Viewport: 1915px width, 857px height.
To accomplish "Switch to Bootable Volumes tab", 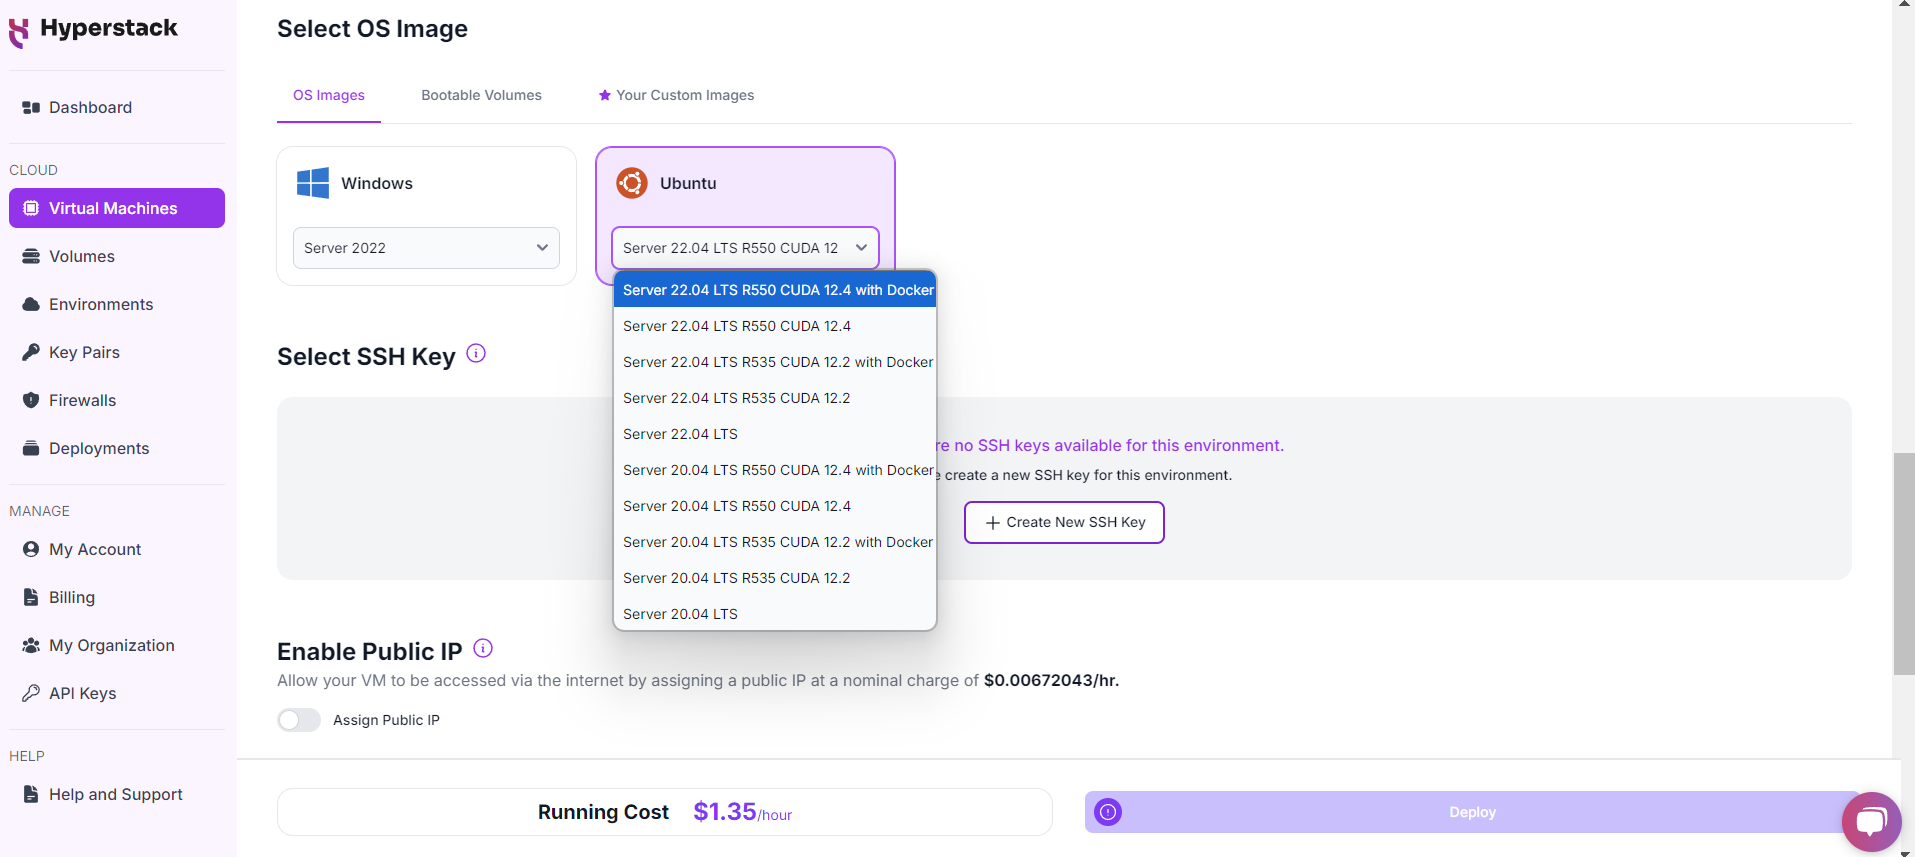I will click(x=481, y=95).
